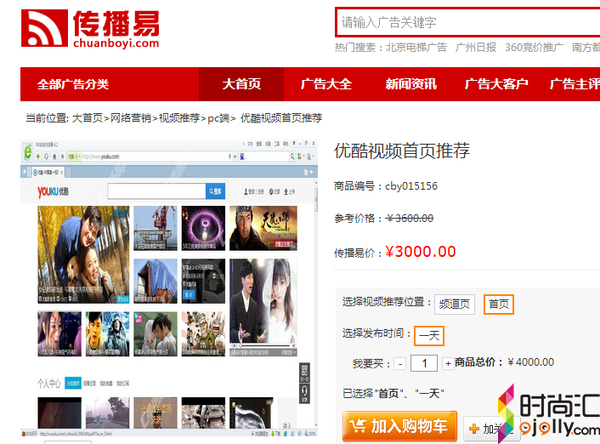Click breadcrumb link 网络营销
The image size is (600, 444).
[130, 118]
